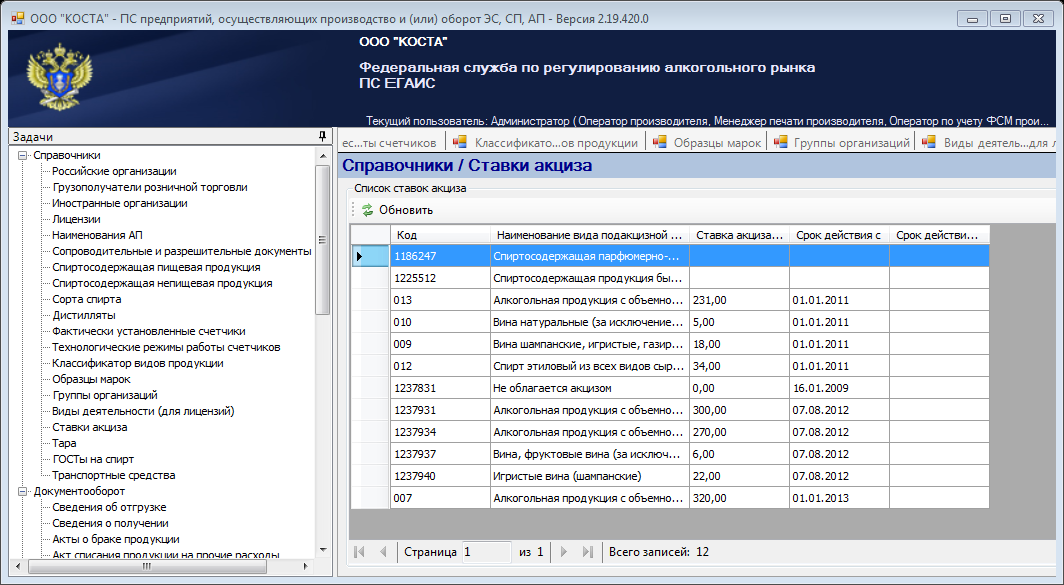The image size is (1064, 585).
Task: Switch to ес...ты счетчиков tab
Action: [390, 142]
